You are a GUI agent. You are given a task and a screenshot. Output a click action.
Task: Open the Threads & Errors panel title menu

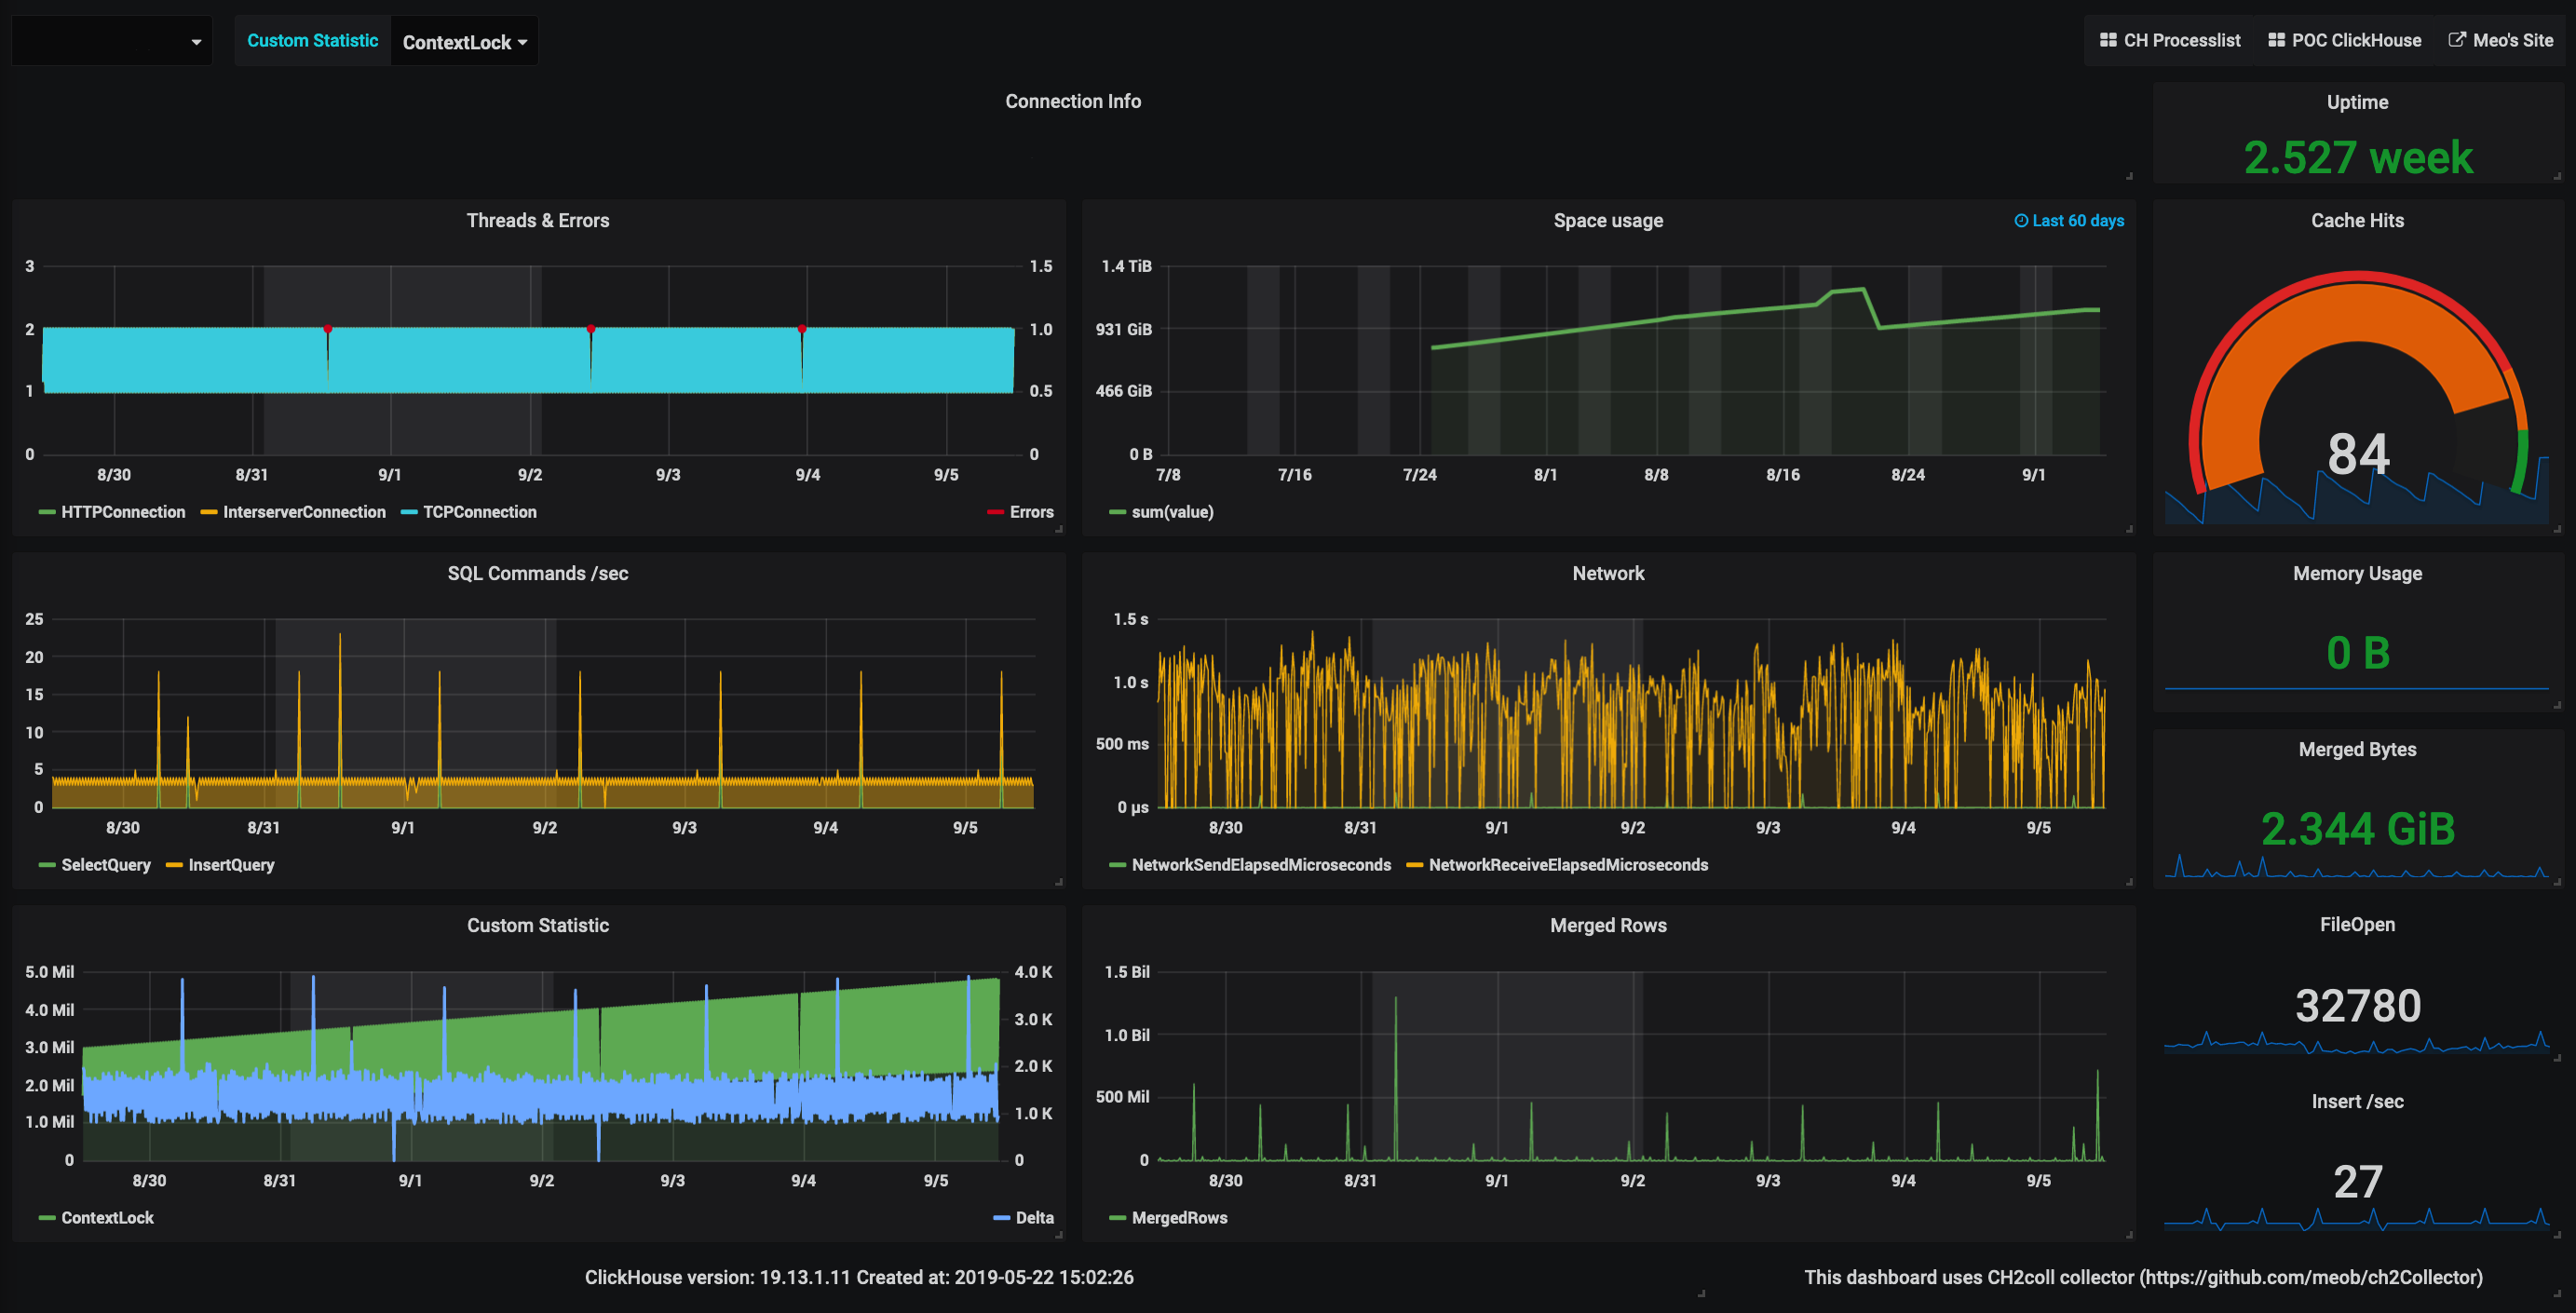tap(537, 221)
